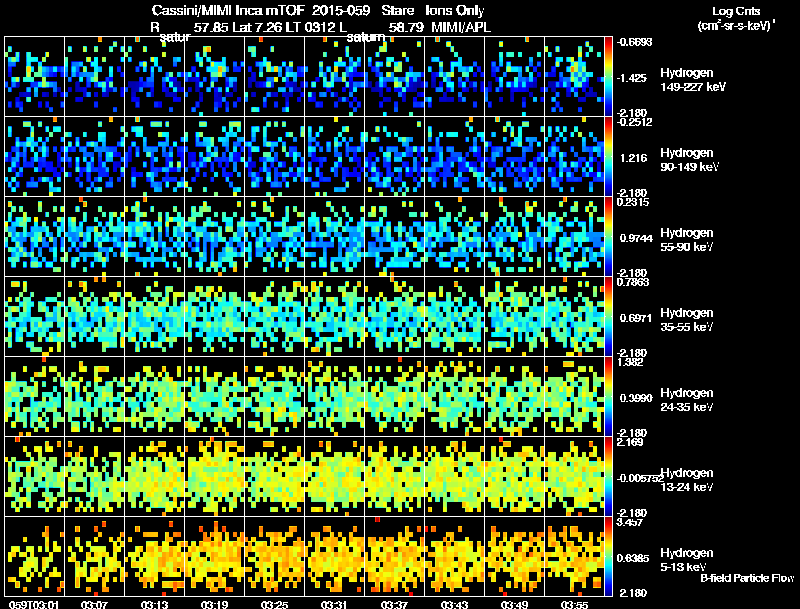This screenshot has width=800, height=609.
Task: Click the colorbar beside Hydrogen 13-24 keV
Action: point(608,477)
